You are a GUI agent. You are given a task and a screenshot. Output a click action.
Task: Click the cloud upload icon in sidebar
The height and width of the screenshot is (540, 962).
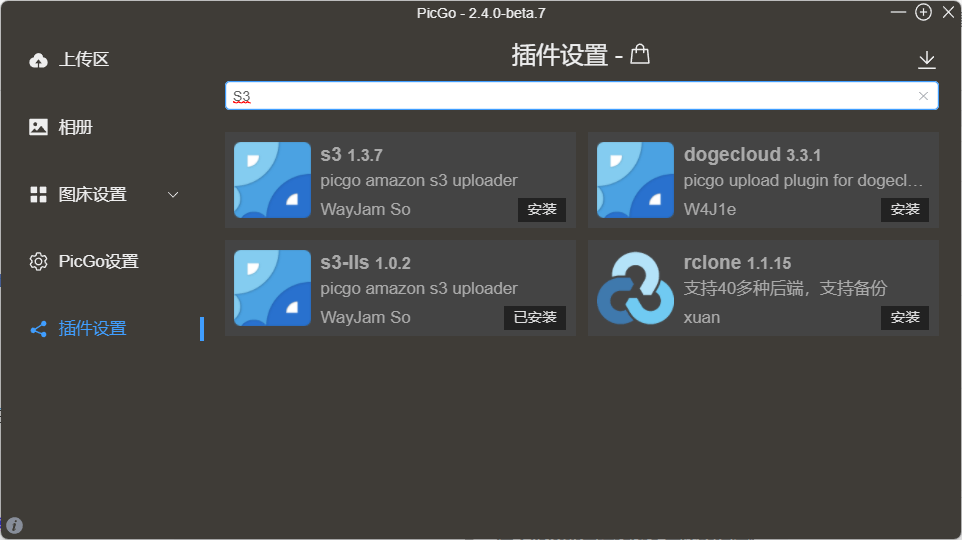[39, 60]
